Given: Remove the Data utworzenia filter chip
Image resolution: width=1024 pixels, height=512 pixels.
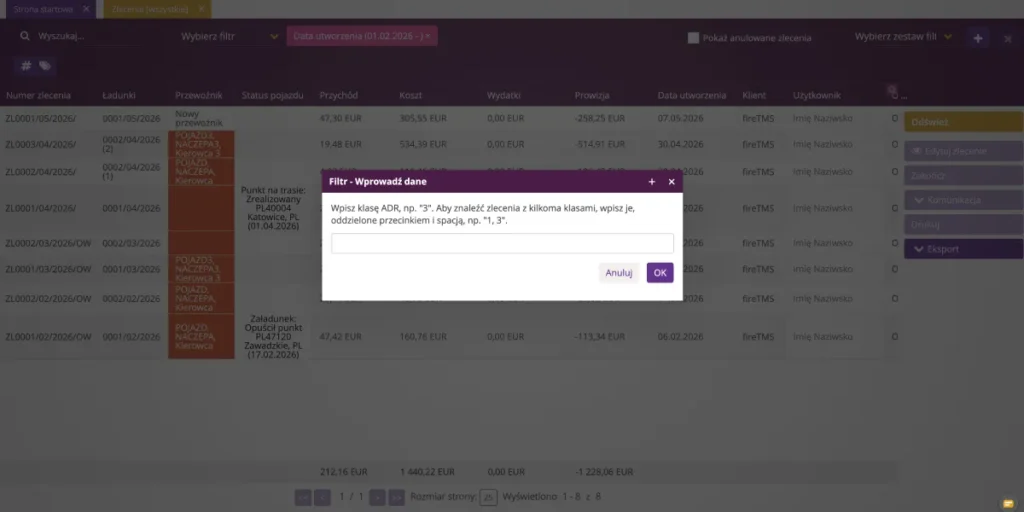Looking at the screenshot, I should 428,36.
